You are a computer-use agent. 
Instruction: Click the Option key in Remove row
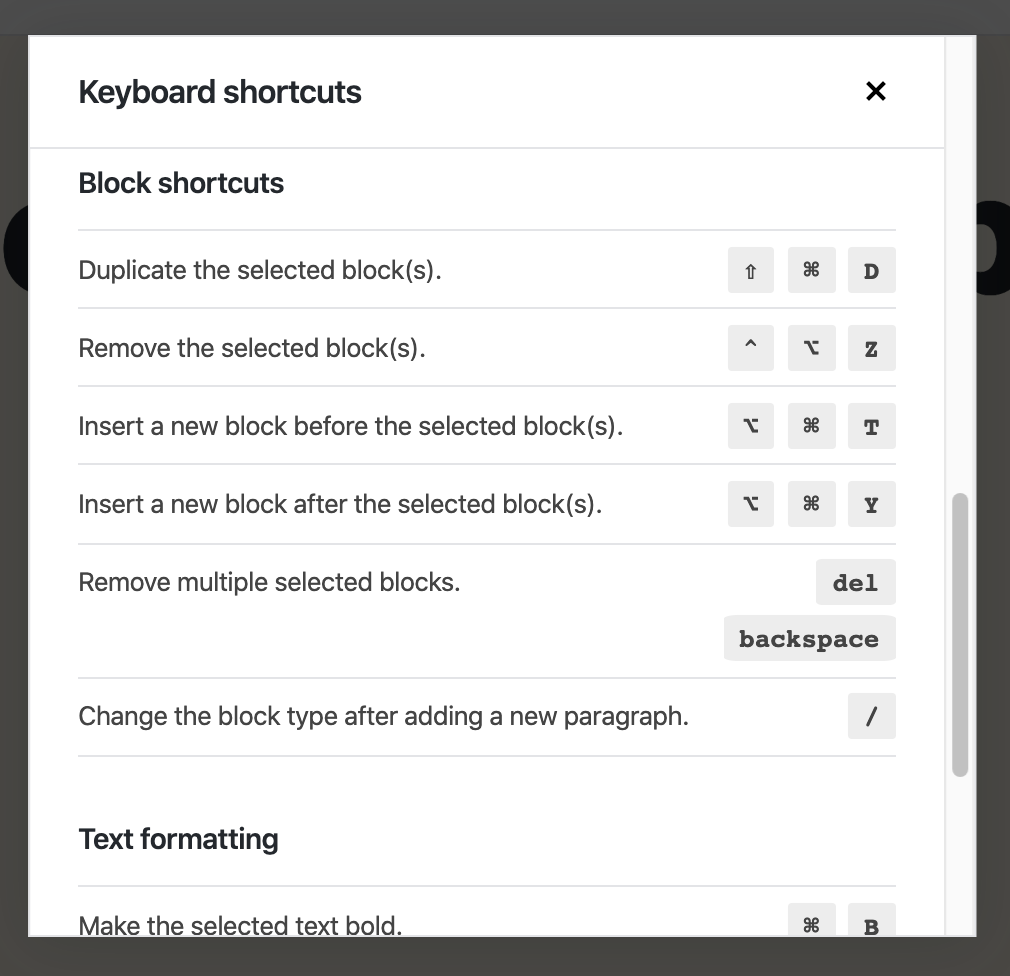point(812,348)
